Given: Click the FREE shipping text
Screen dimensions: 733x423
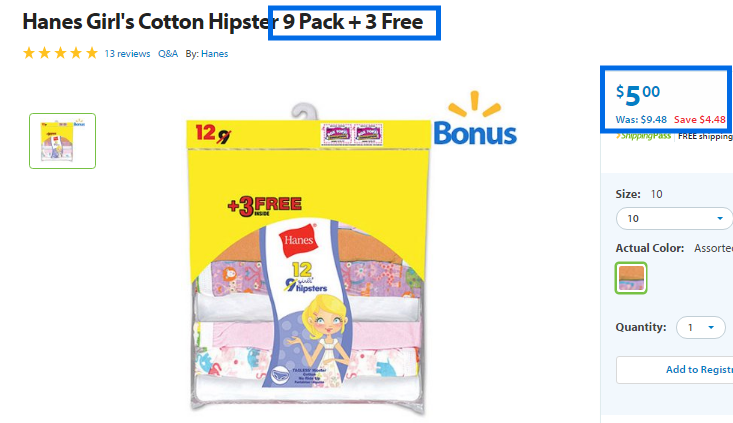Looking at the screenshot, I should pyautogui.click(x=705, y=136).
